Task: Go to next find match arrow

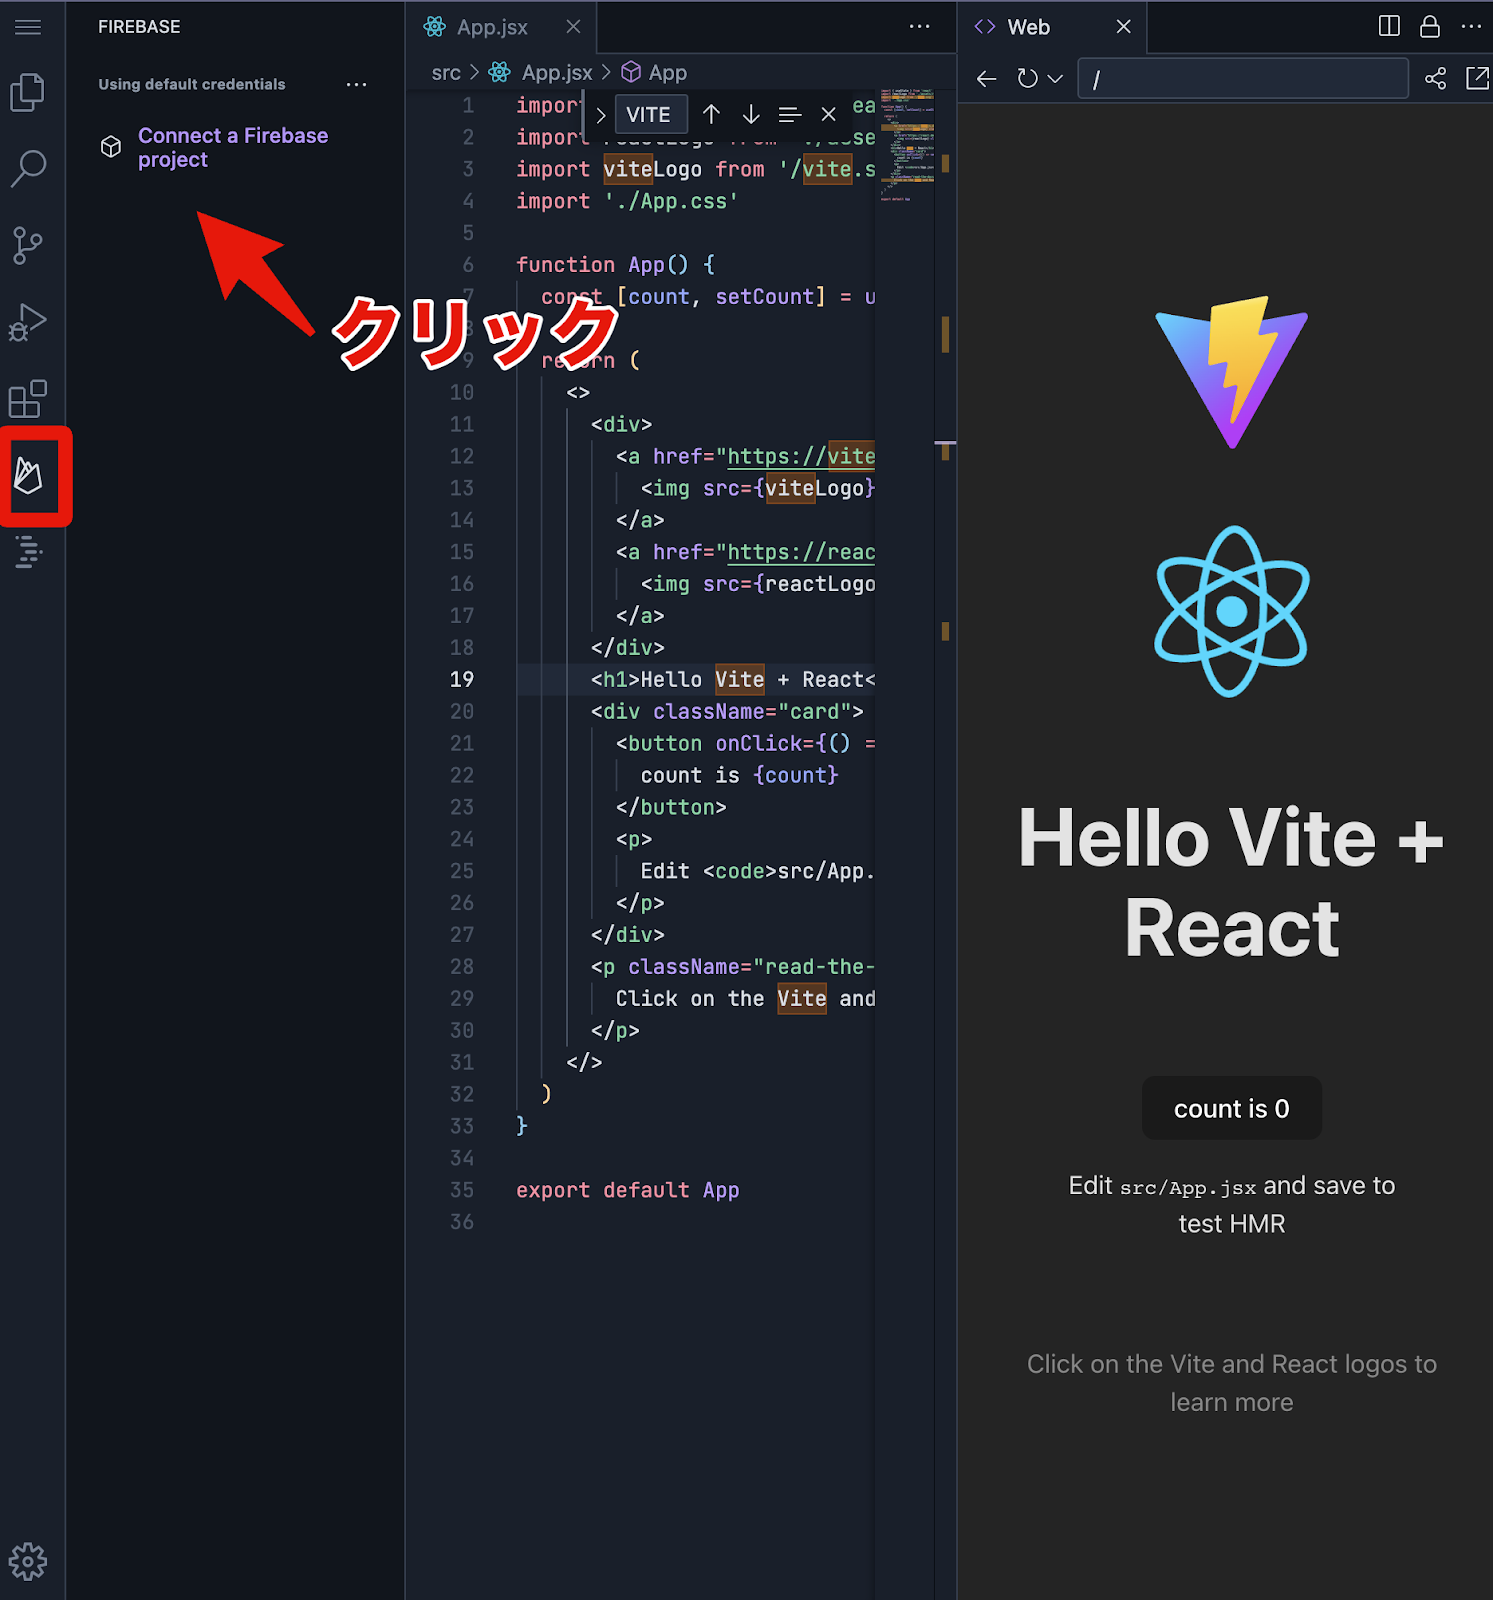Action: coord(751,115)
